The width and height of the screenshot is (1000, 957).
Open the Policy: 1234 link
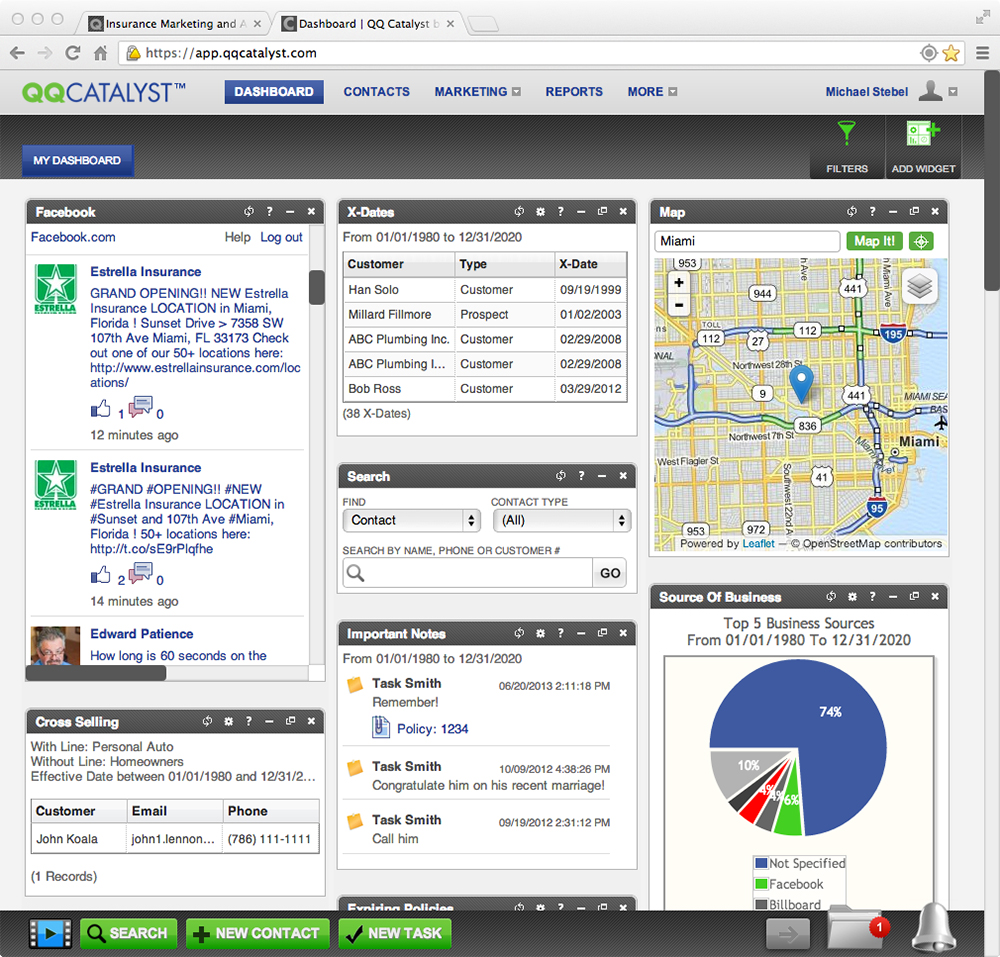pos(432,729)
